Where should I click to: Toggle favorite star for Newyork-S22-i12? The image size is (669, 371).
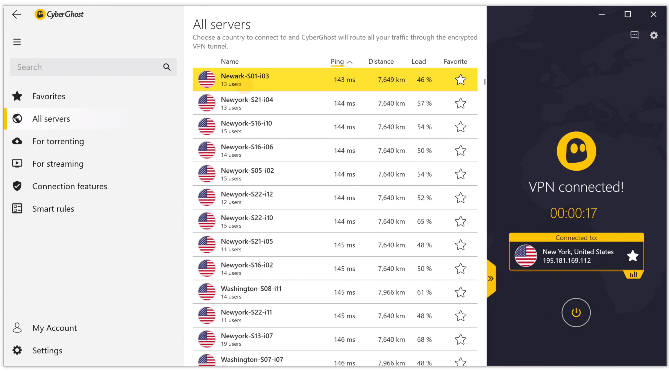click(x=460, y=197)
